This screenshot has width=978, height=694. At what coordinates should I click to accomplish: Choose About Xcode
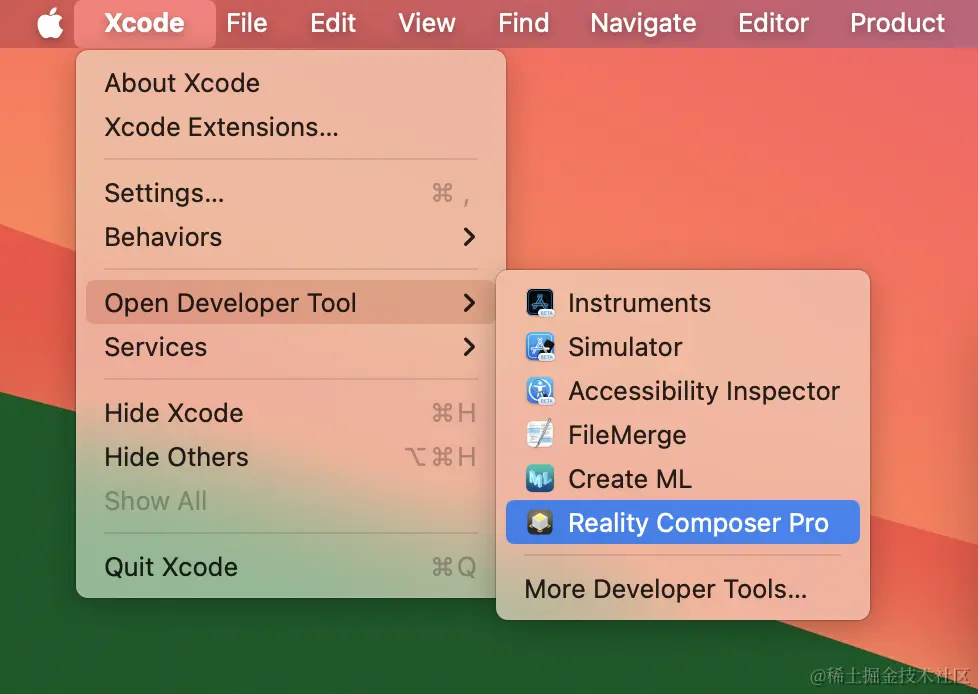click(x=291, y=83)
